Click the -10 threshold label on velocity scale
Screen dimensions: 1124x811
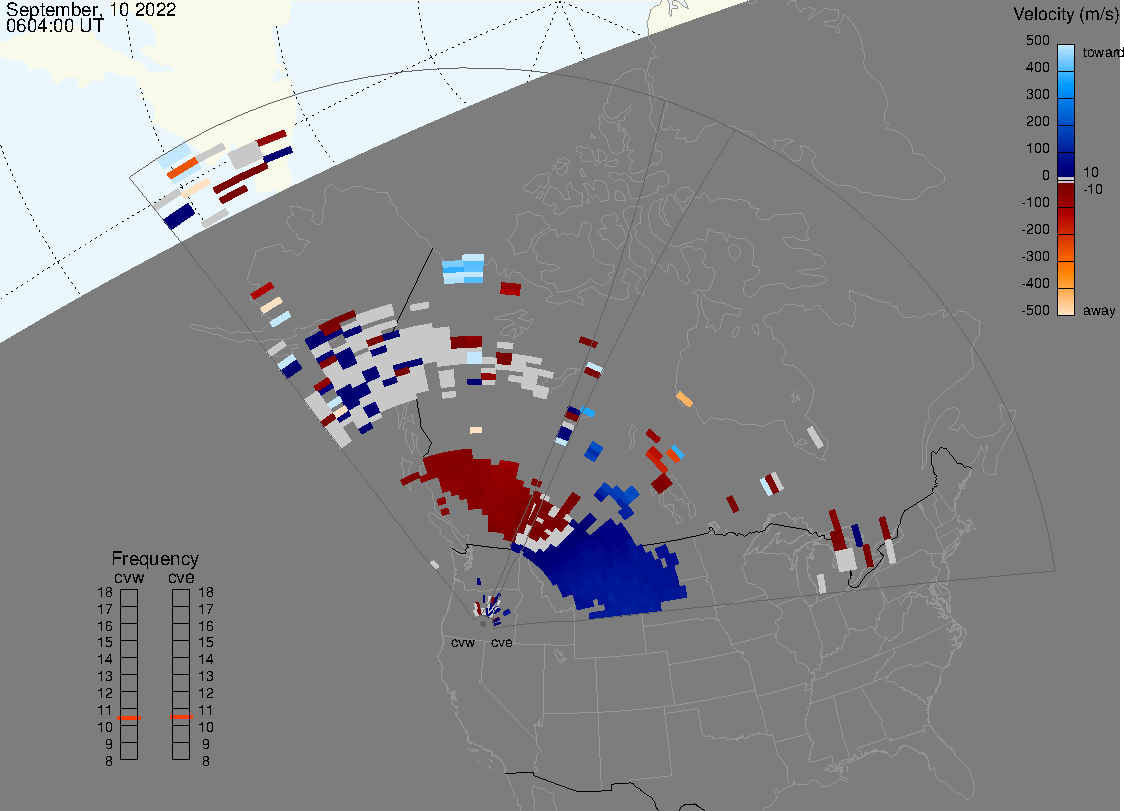click(x=1093, y=189)
